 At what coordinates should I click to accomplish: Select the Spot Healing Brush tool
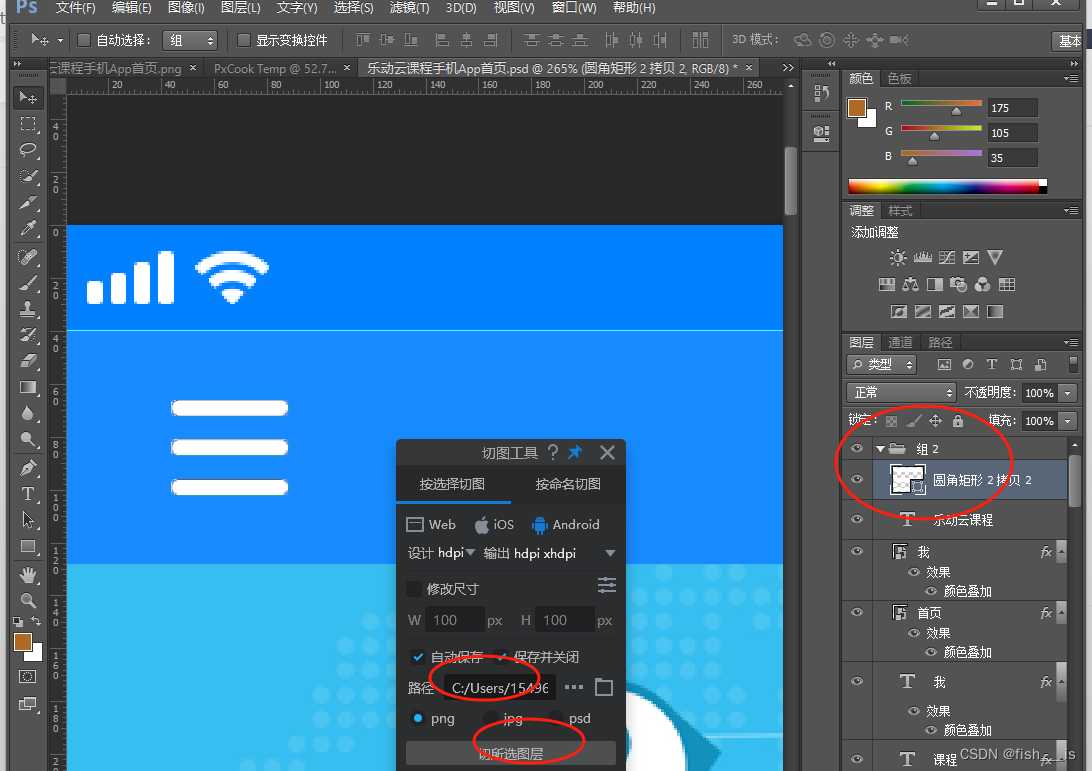point(28,257)
